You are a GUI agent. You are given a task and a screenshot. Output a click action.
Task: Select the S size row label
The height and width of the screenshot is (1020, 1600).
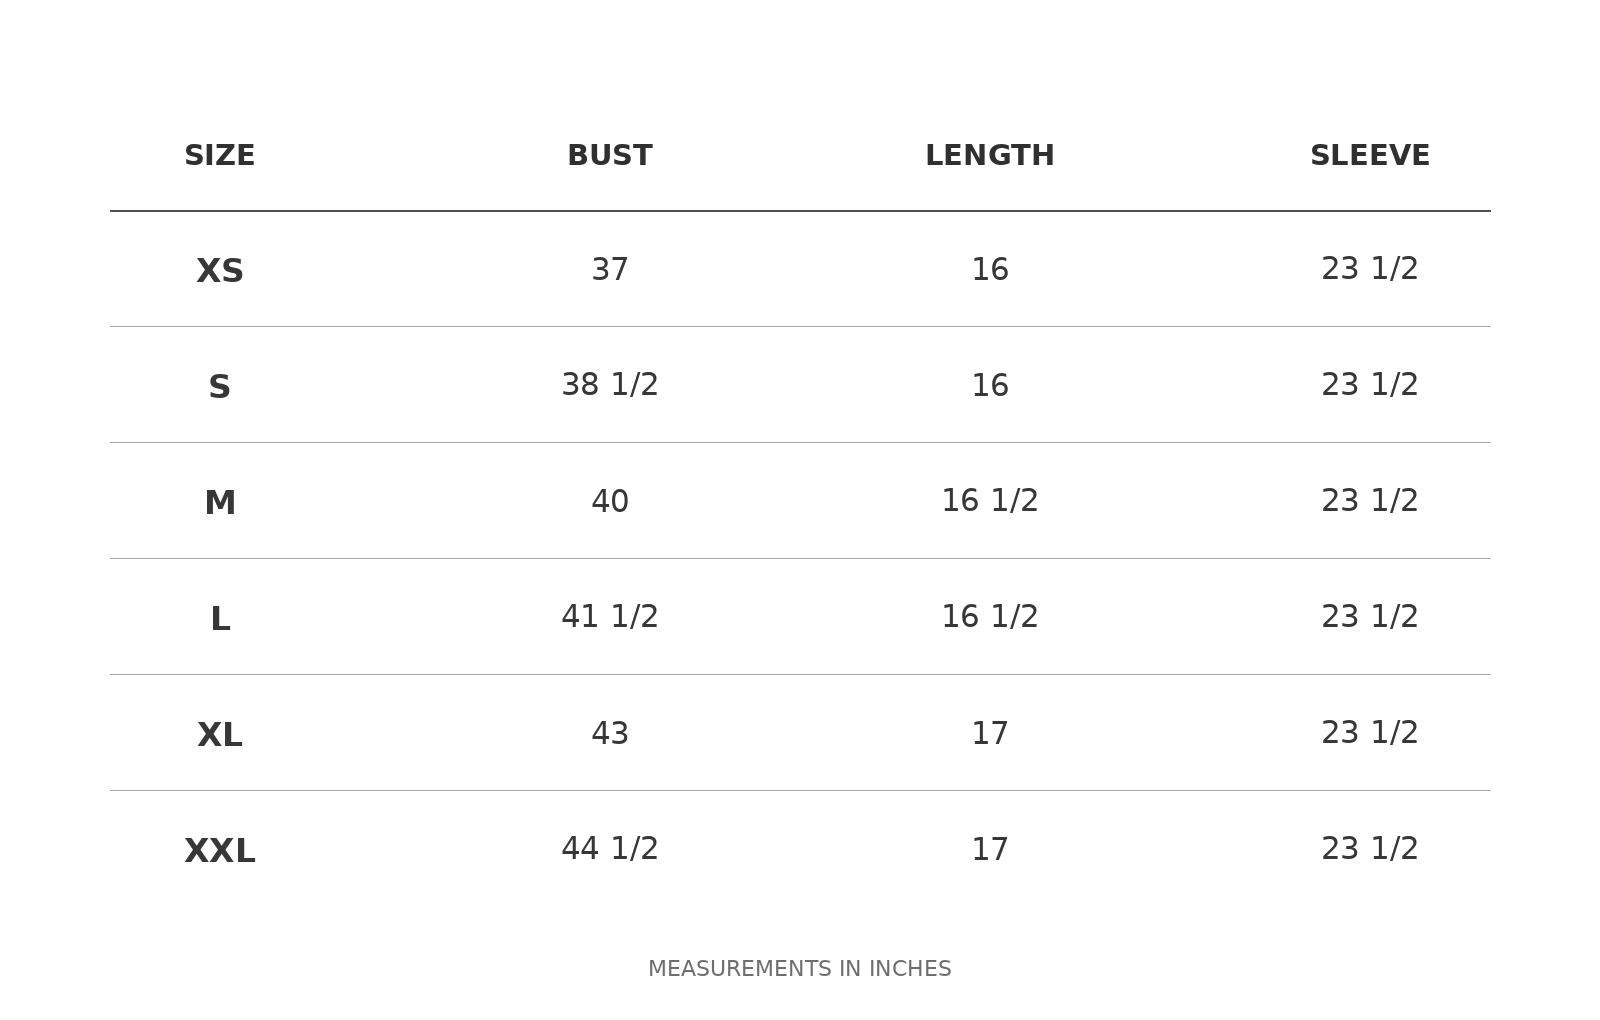pyautogui.click(x=220, y=387)
